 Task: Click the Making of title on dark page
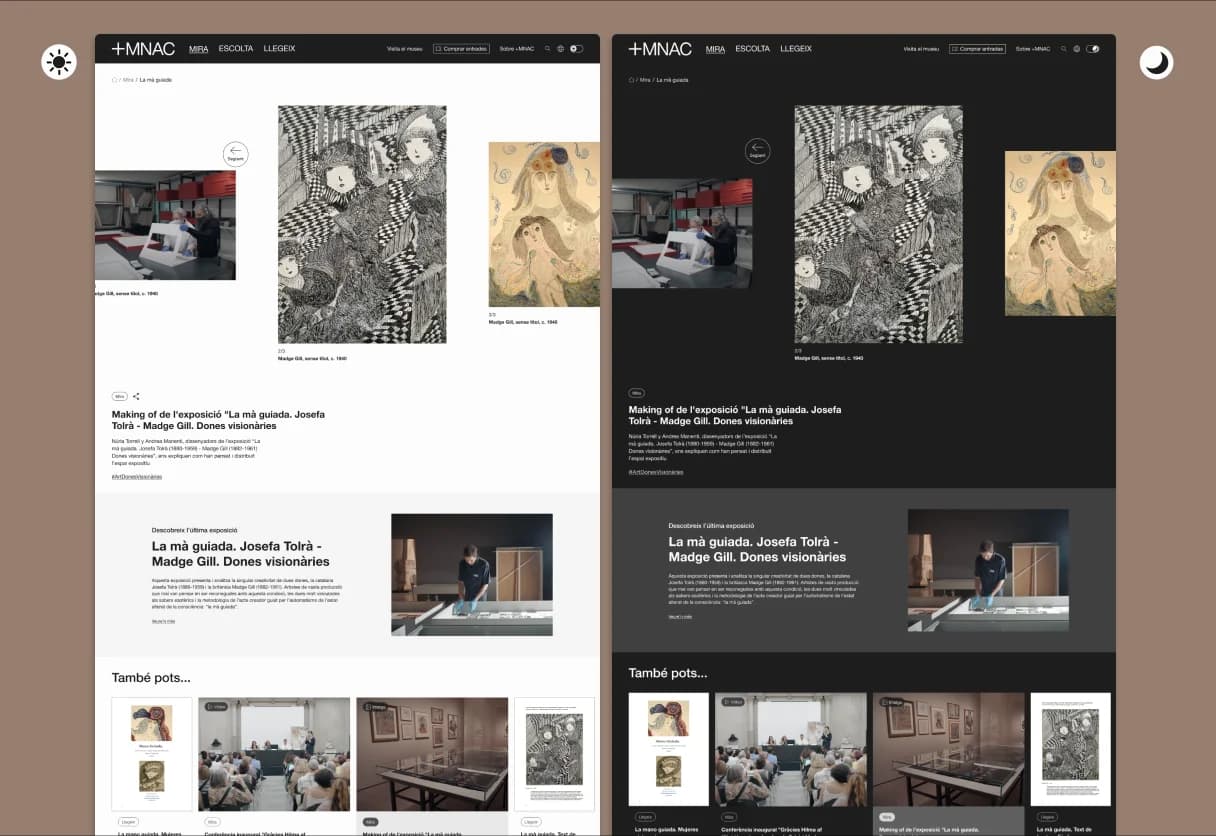tap(735, 415)
